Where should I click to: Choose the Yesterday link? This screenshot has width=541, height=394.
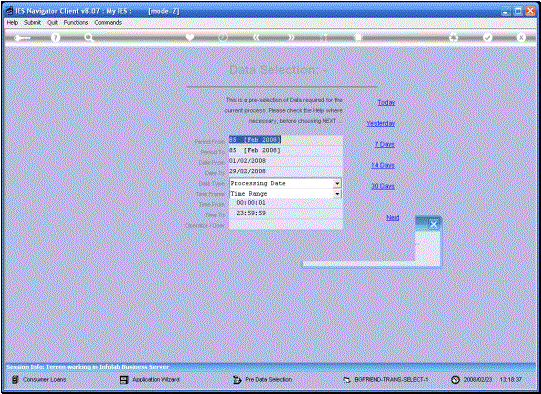coord(381,123)
